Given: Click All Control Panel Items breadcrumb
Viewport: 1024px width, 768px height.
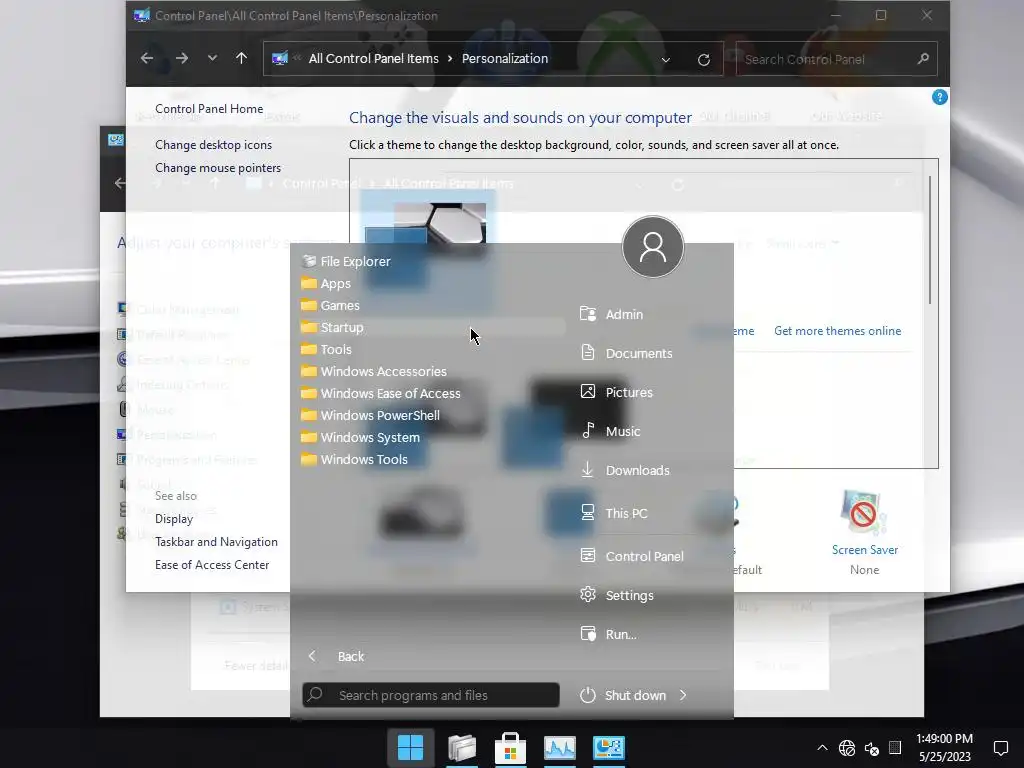Looking at the screenshot, I should (x=374, y=59).
